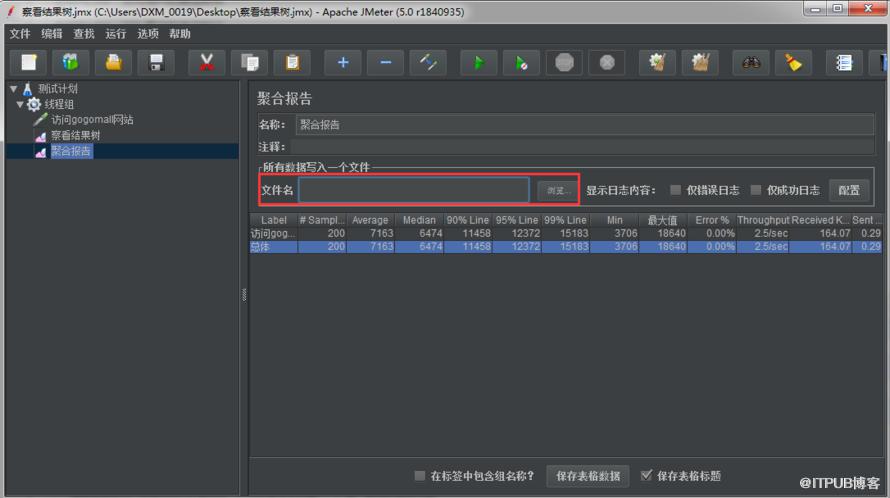This screenshot has width=890, height=498.
Task: Click the filename input field
Action: (414, 190)
